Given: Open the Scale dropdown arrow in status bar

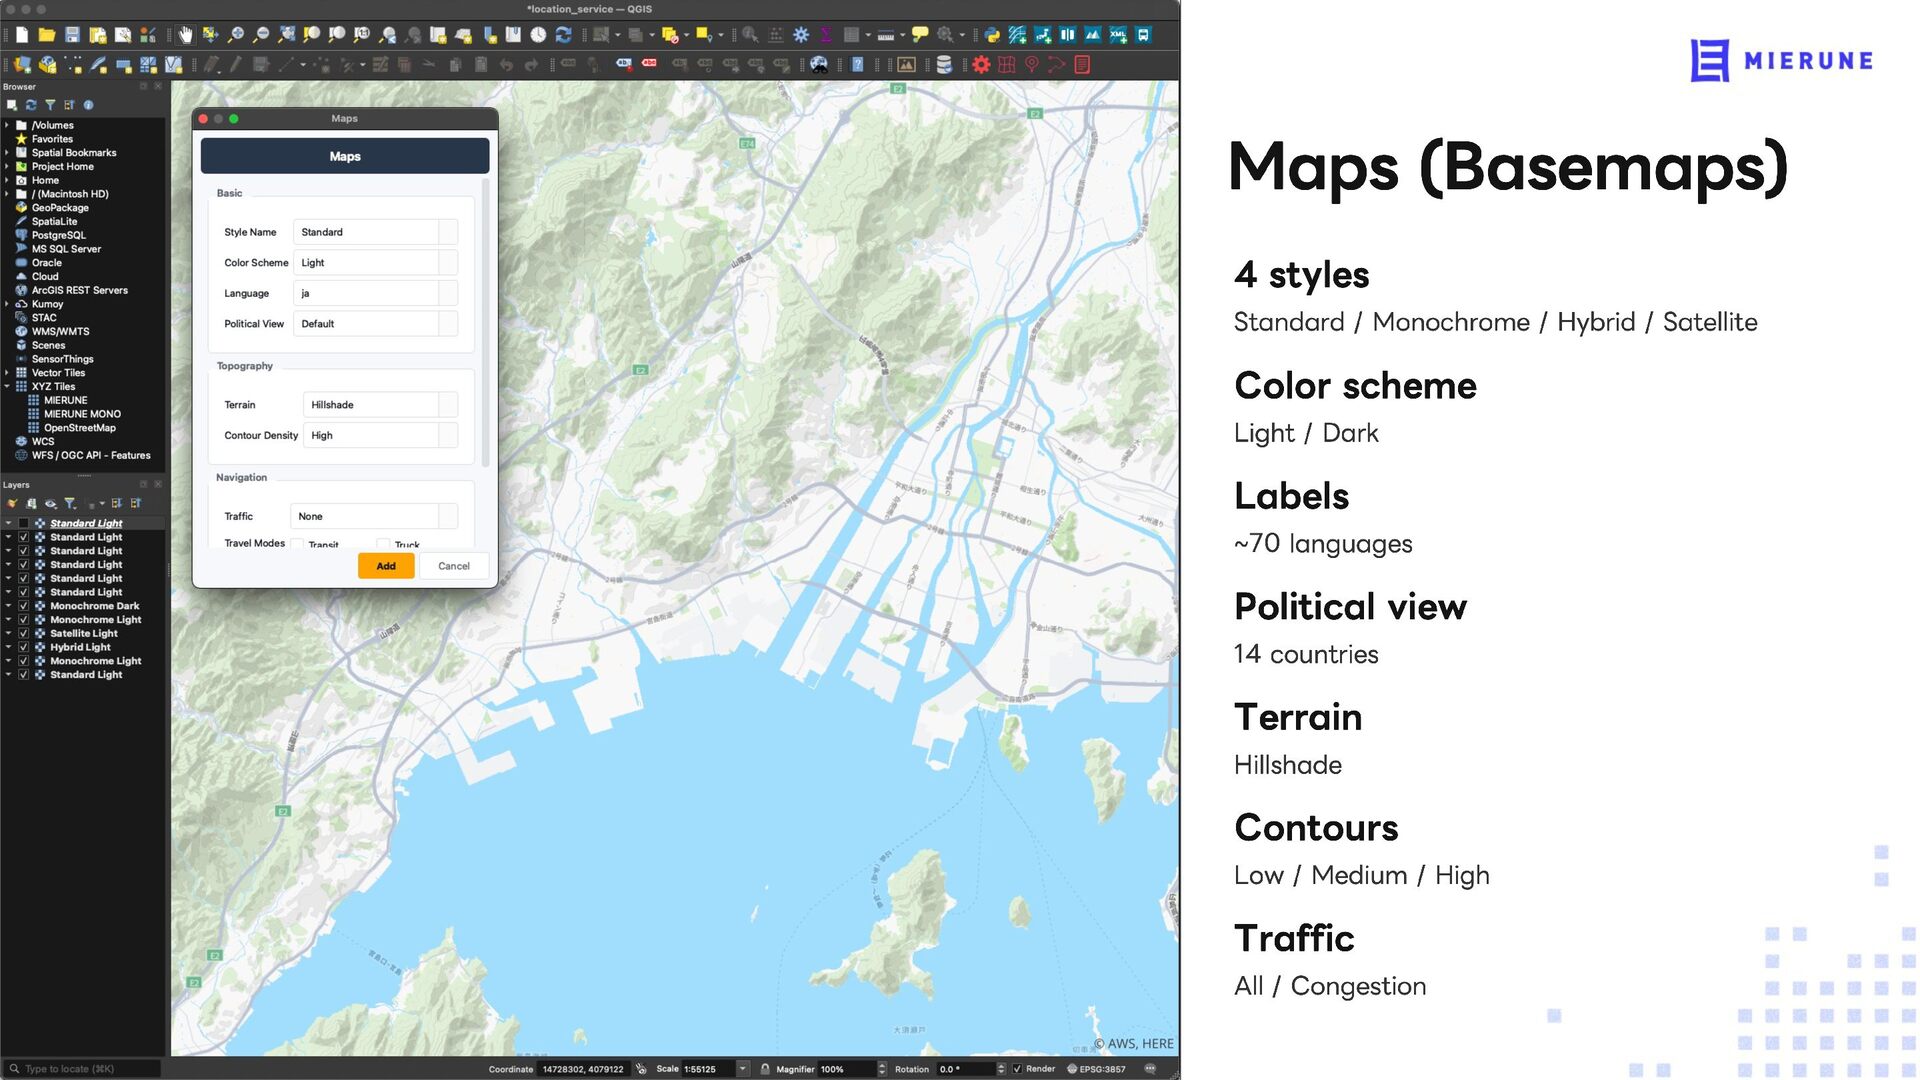Looking at the screenshot, I should coord(743,1069).
